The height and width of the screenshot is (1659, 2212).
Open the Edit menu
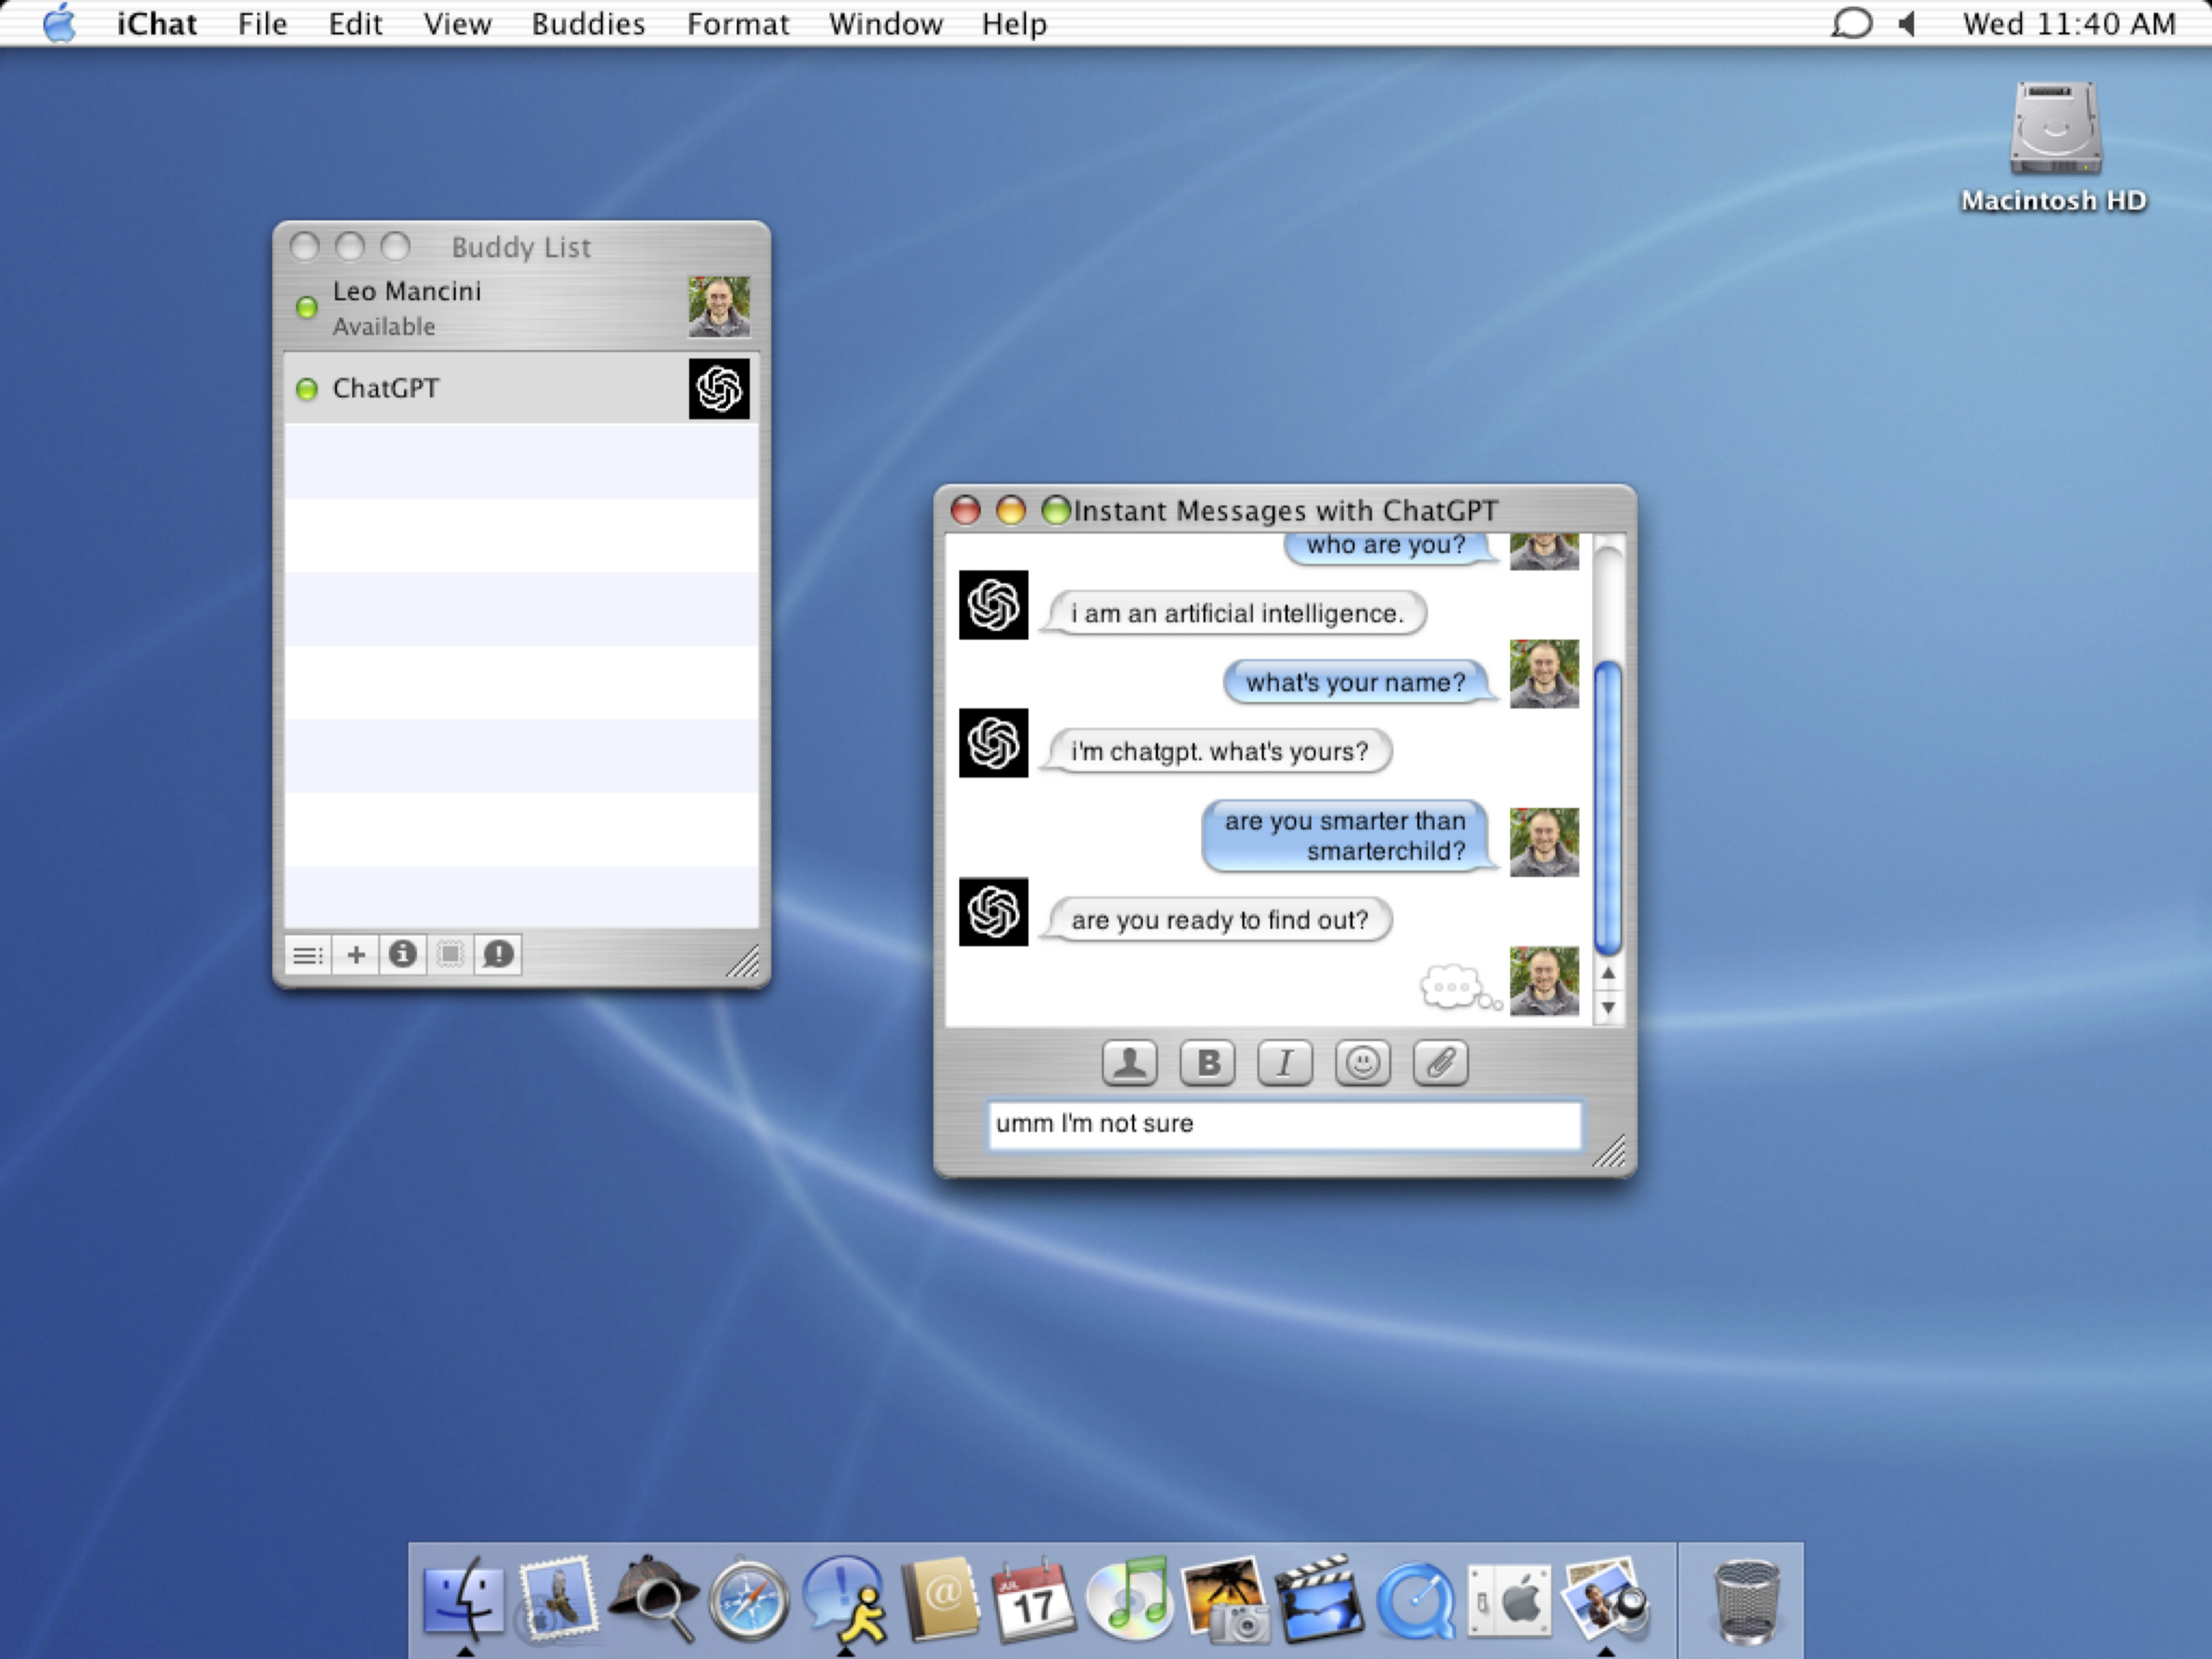(355, 23)
